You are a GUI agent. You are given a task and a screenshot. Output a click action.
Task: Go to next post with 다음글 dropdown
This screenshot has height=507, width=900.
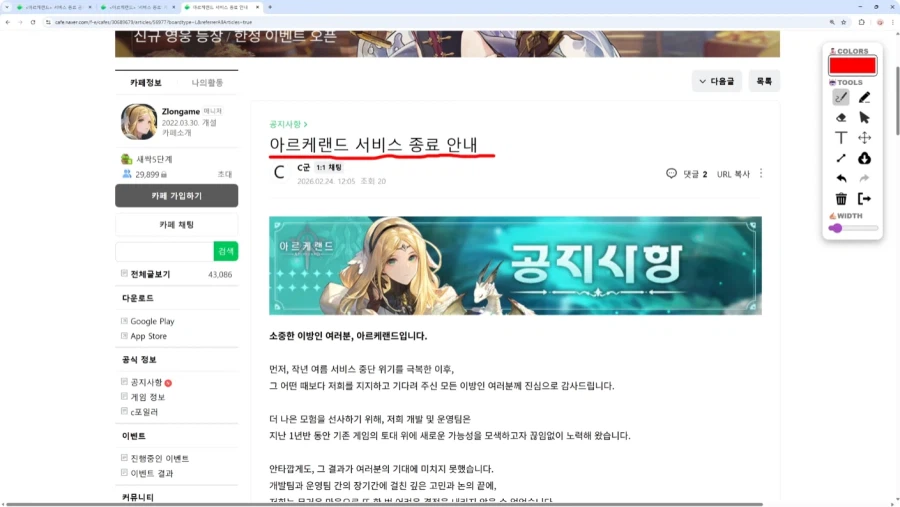tap(716, 82)
